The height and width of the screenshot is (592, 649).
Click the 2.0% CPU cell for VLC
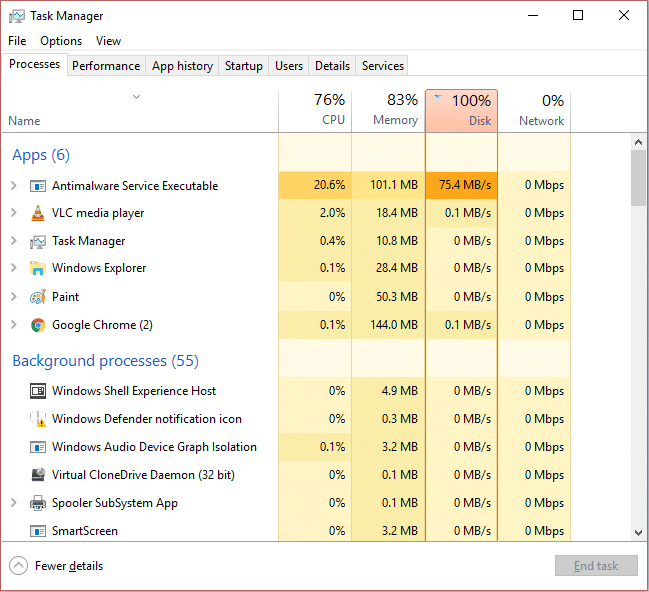[315, 213]
